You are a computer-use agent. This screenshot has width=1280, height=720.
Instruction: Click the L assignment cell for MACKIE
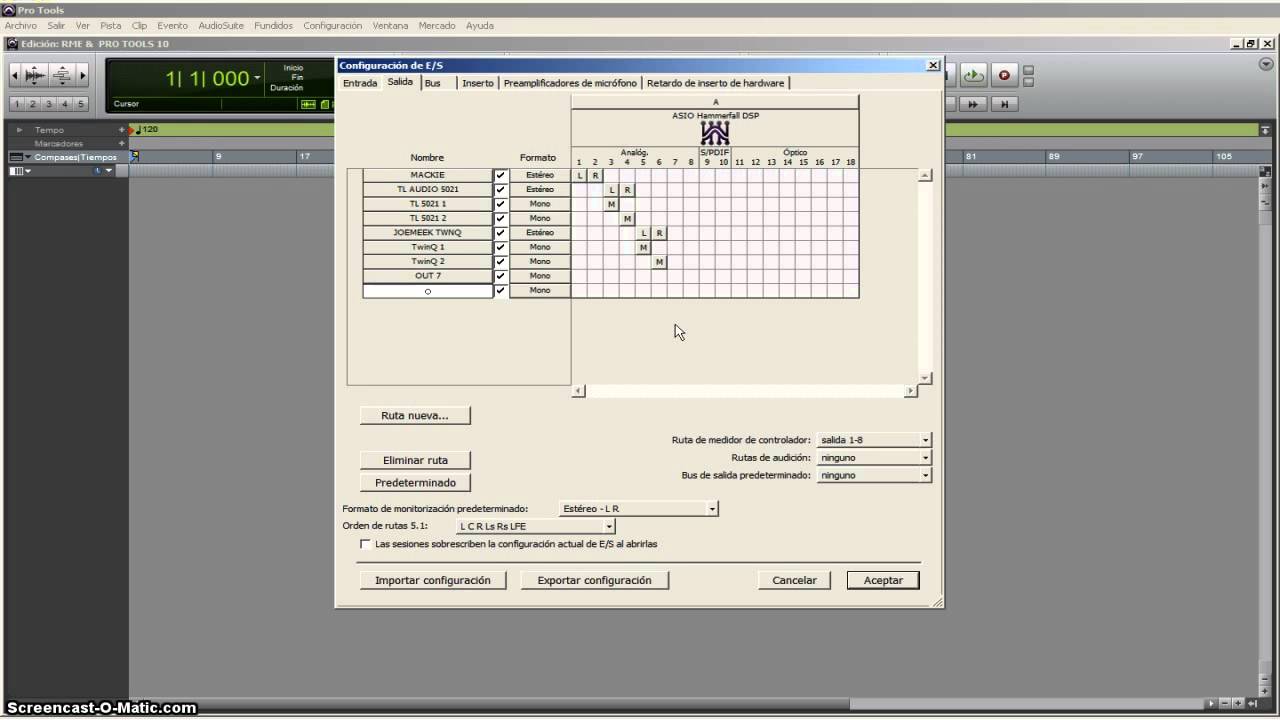[580, 175]
